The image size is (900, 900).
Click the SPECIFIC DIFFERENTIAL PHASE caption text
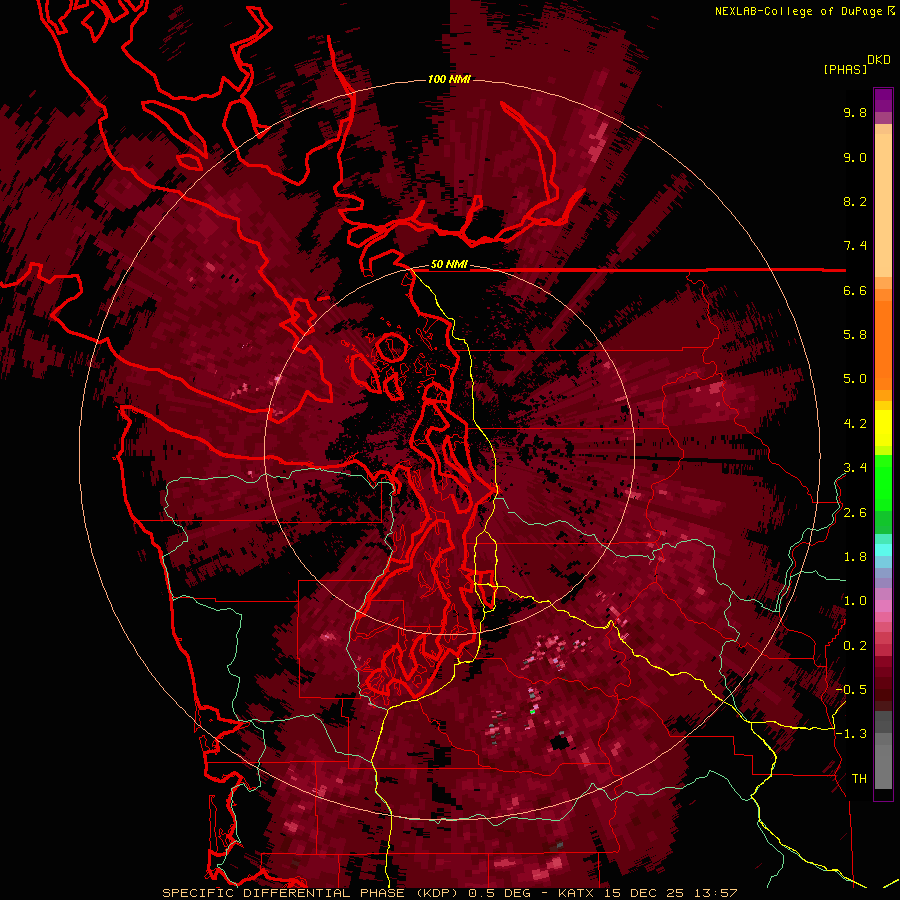[x=283, y=893]
